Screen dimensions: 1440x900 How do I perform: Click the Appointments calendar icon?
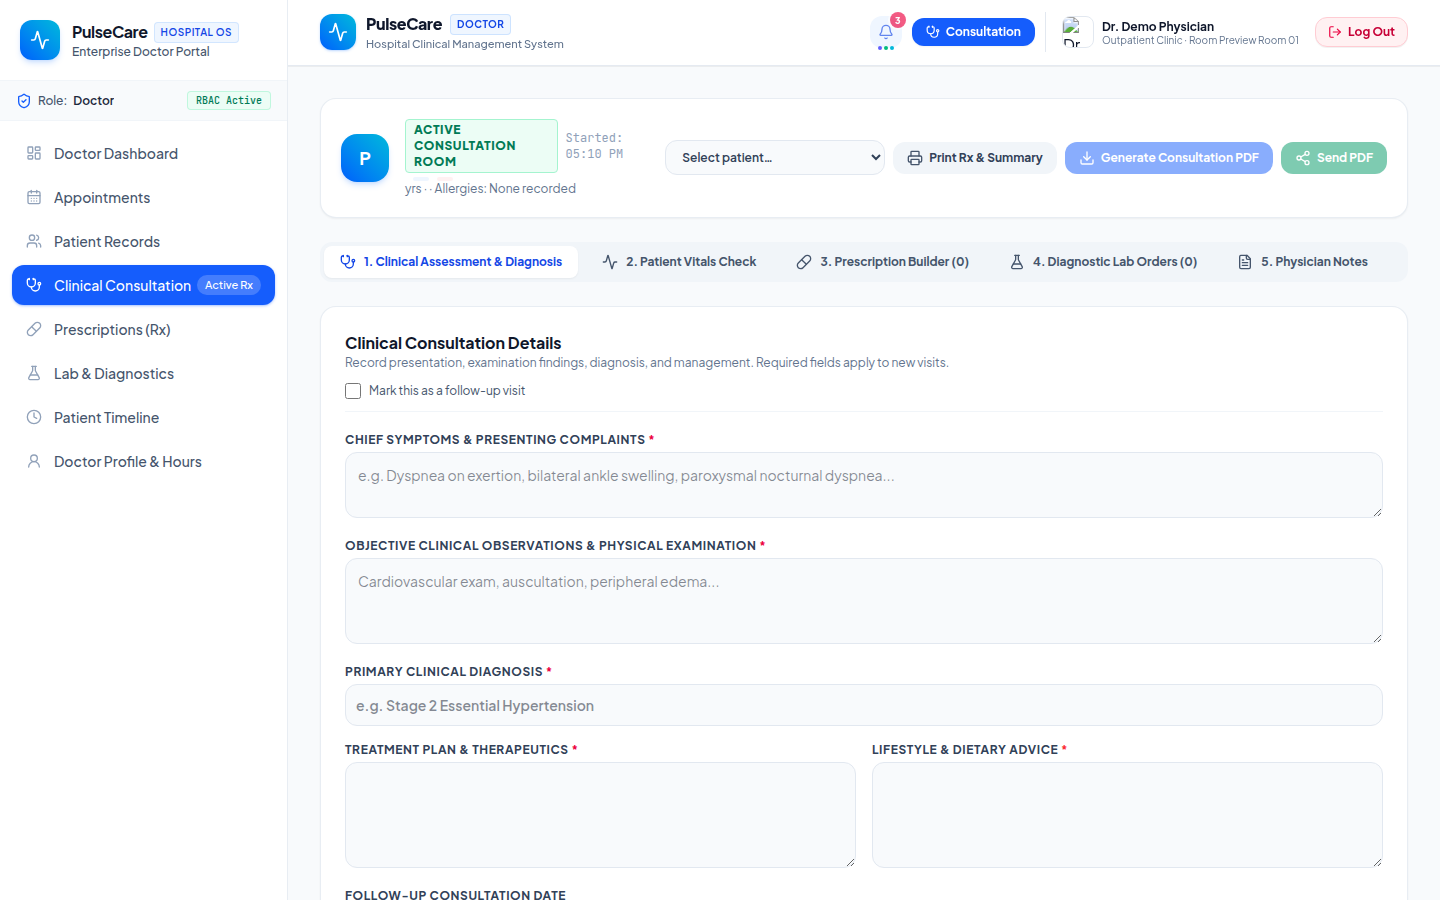[x=34, y=197]
